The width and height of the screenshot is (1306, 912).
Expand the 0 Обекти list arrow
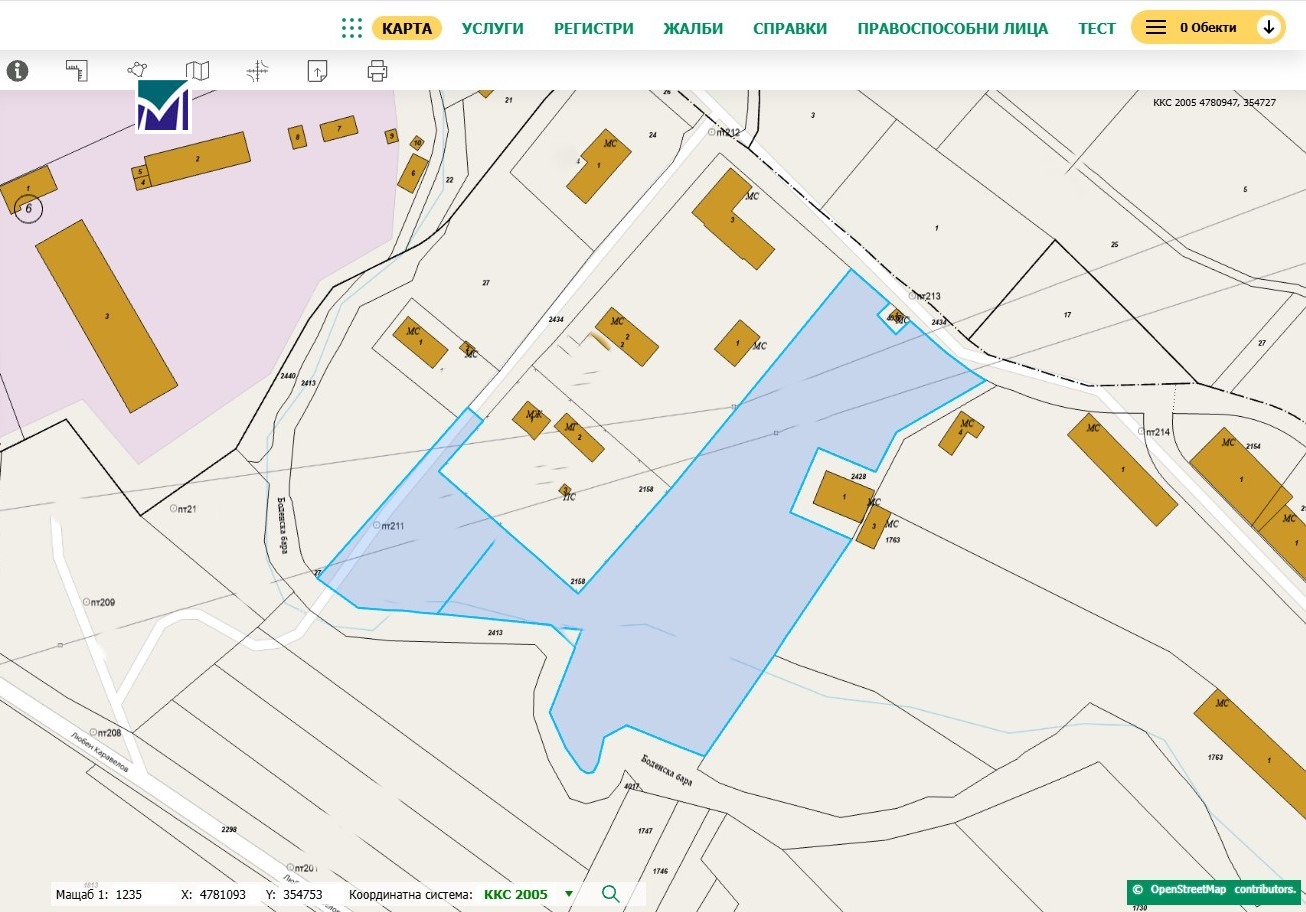coord(1269,28)
